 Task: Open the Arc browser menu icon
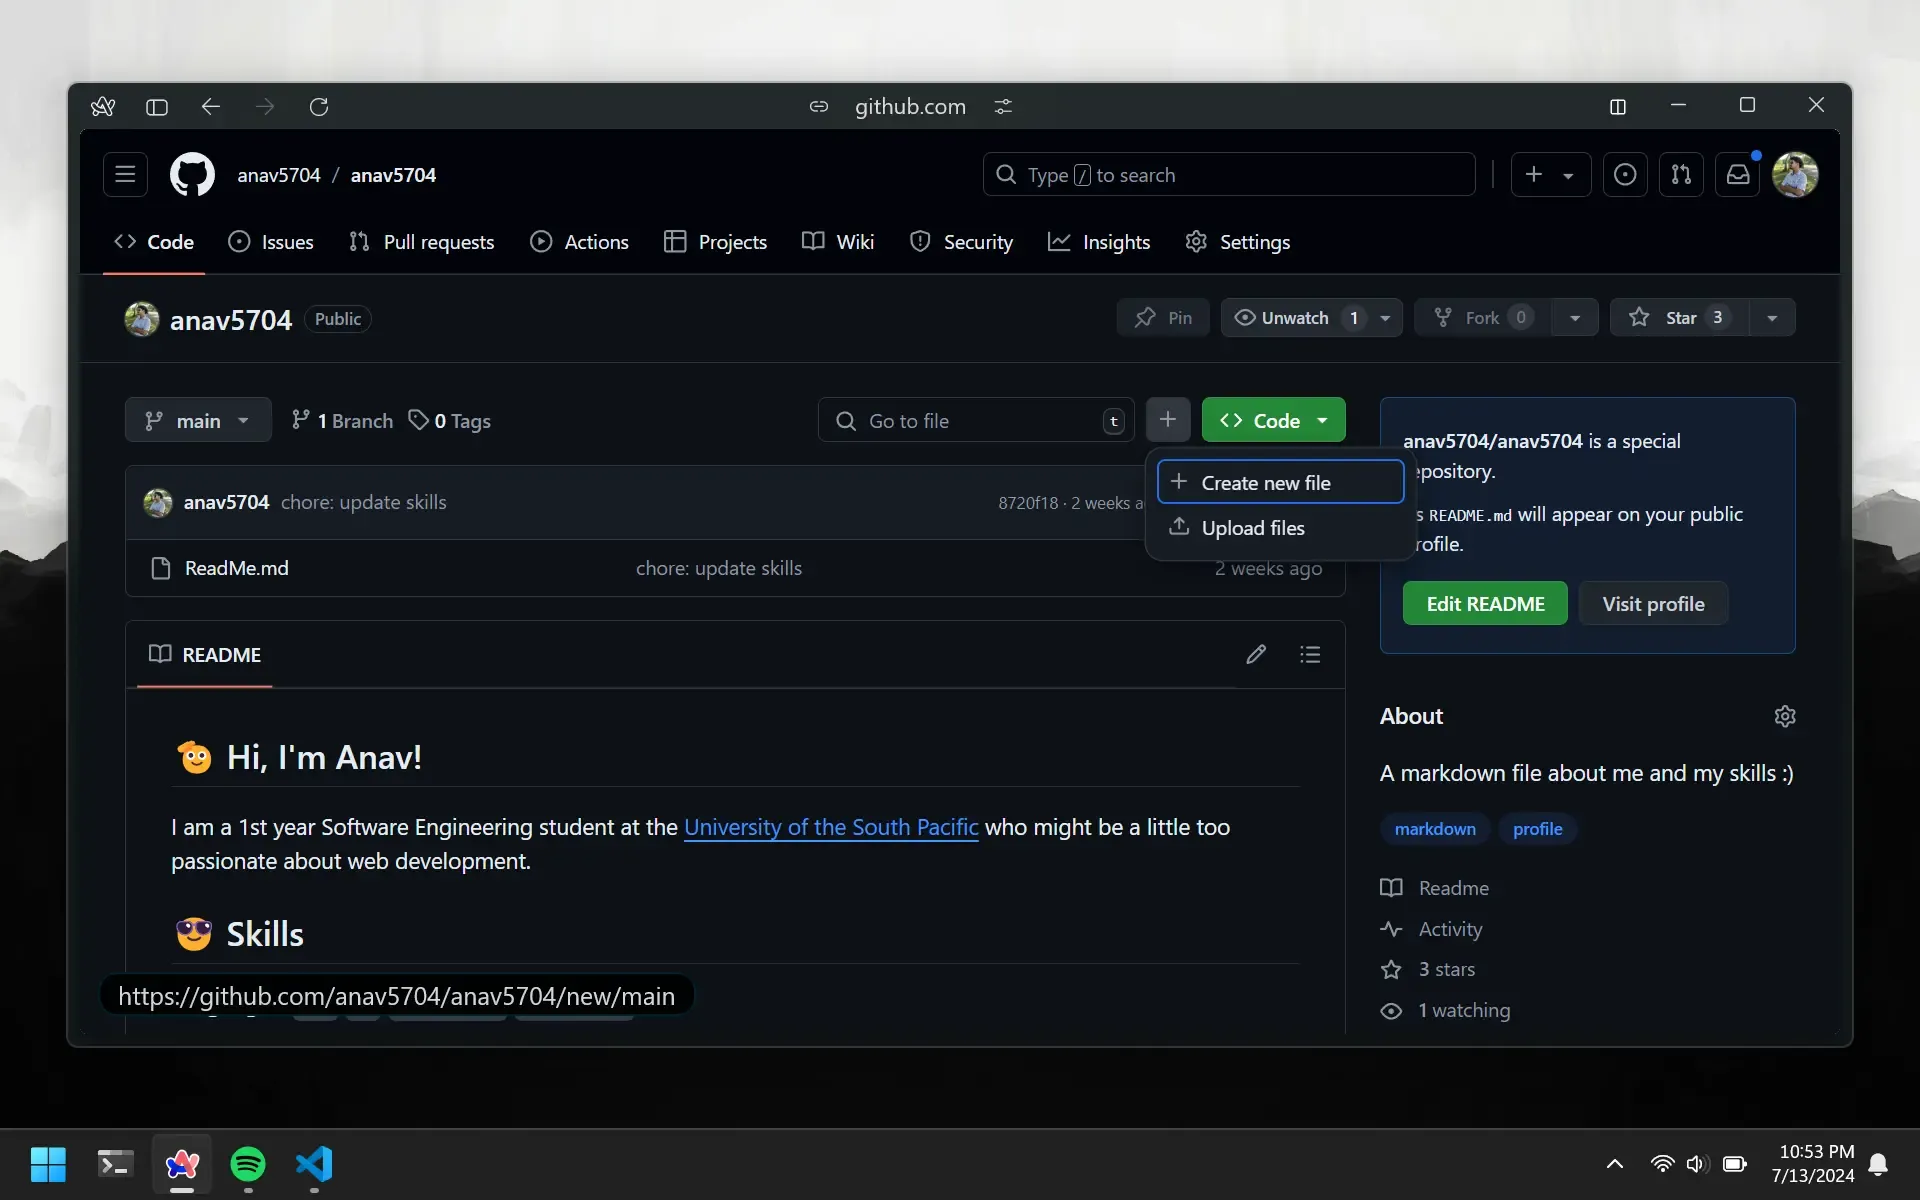click(103, 107)
